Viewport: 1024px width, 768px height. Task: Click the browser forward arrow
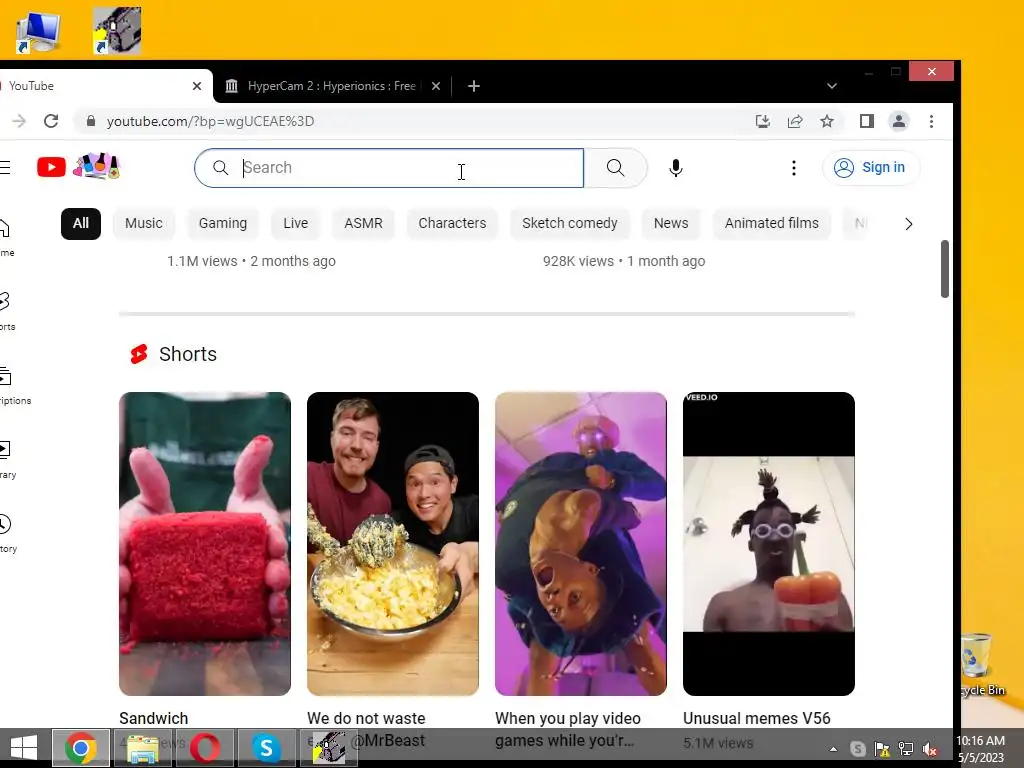[x=19, y=121]
